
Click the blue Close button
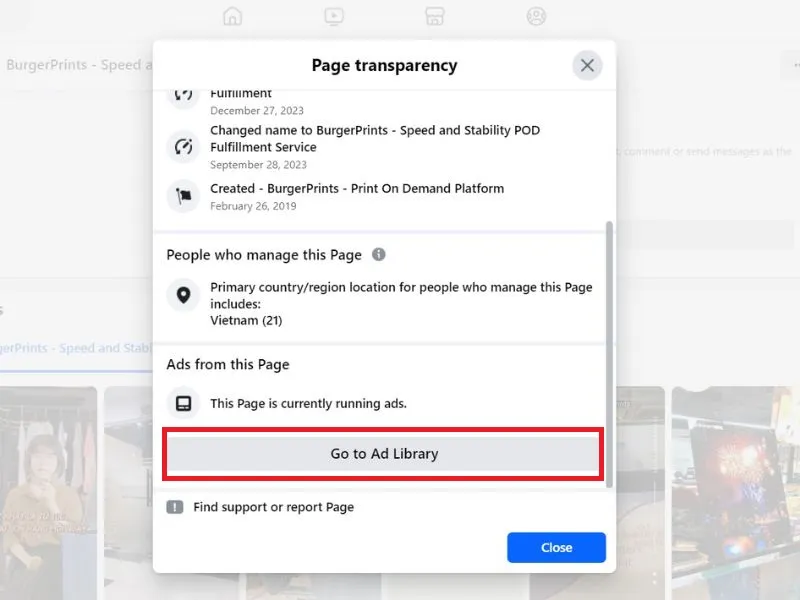tap(556, 547)
